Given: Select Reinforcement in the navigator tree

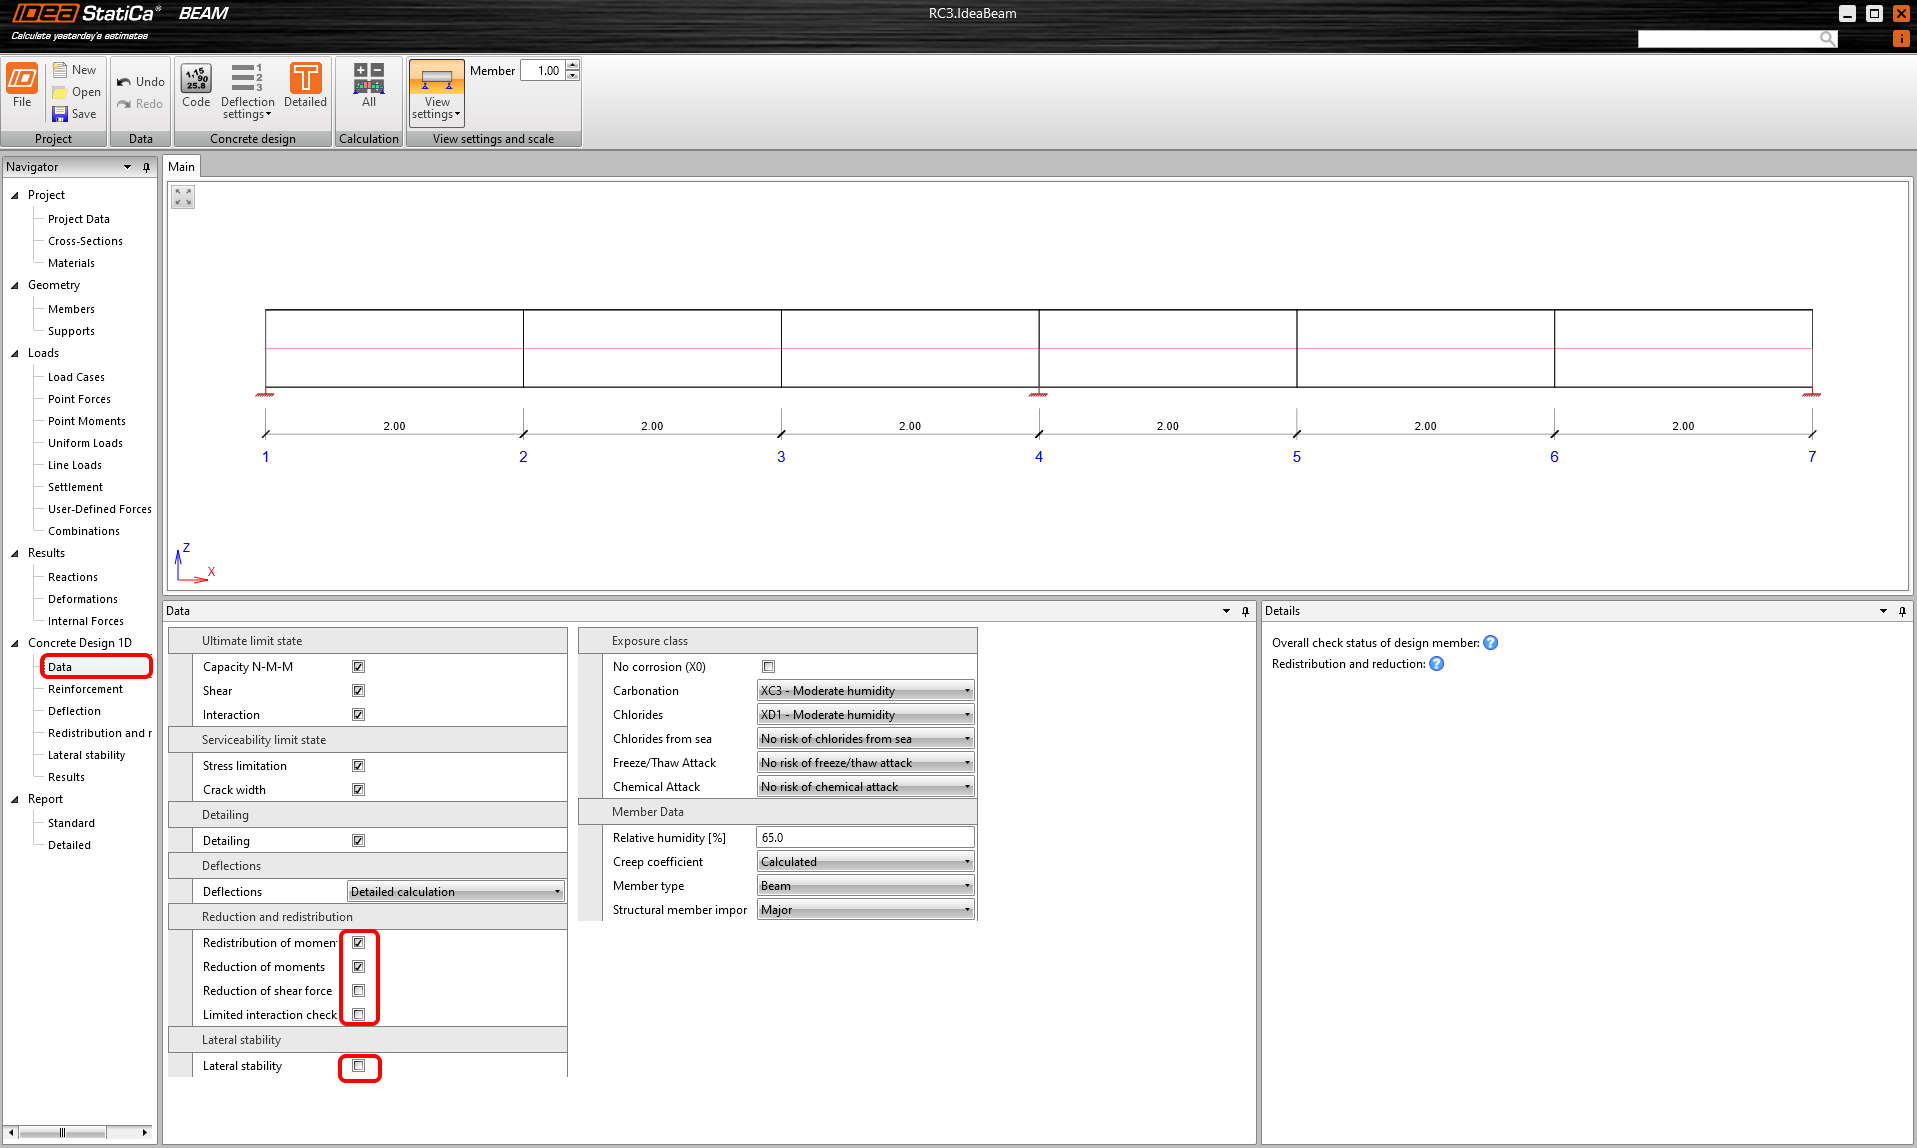Looking at the screenshot, I should [85, 689].
